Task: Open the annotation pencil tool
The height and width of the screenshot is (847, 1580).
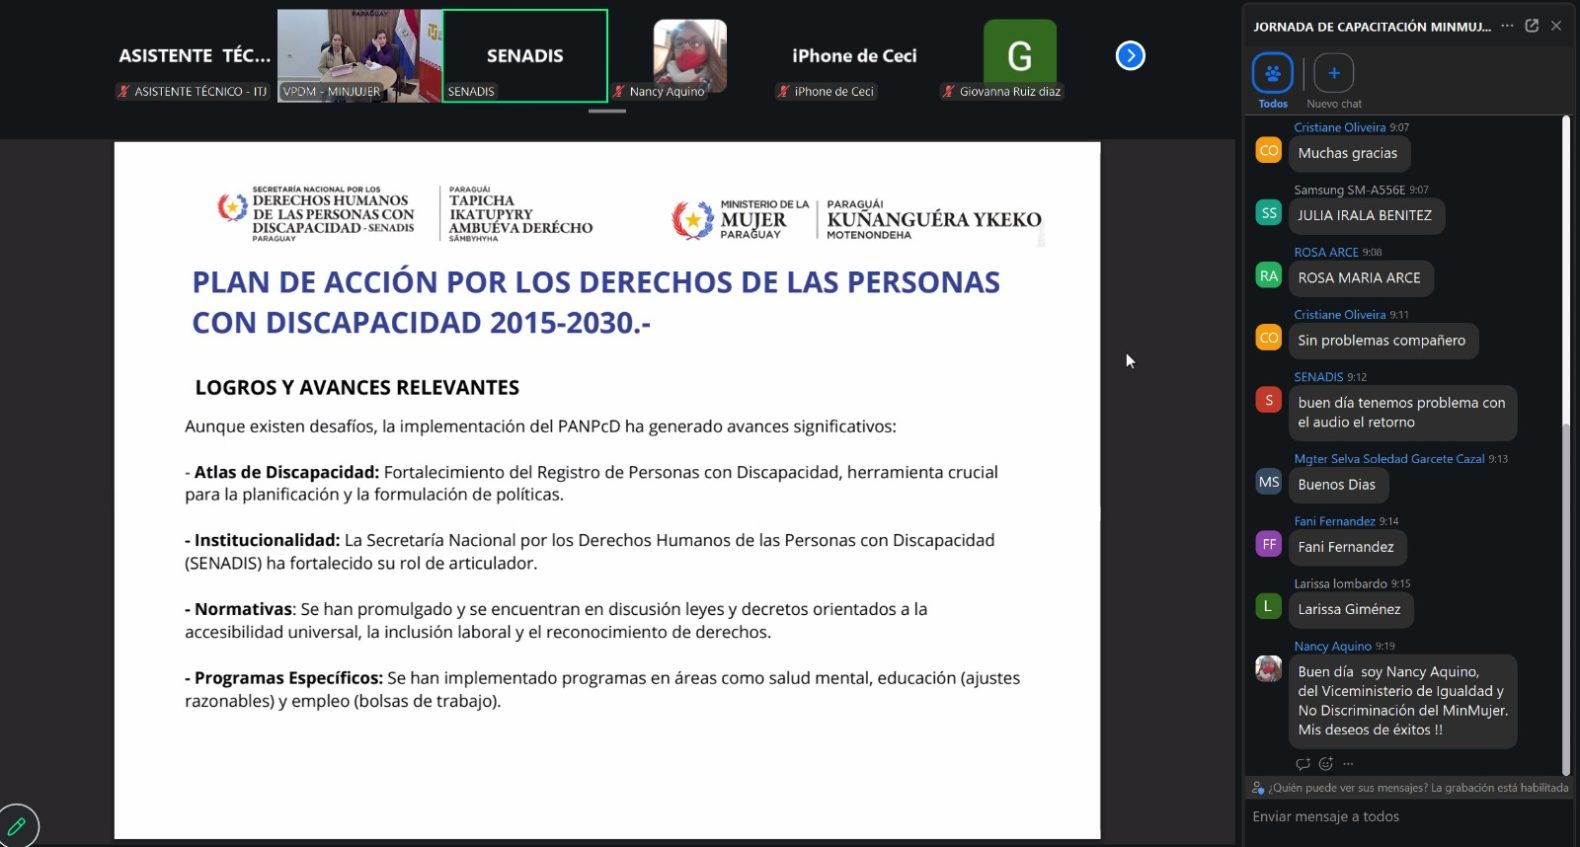Action: (16, 826)
